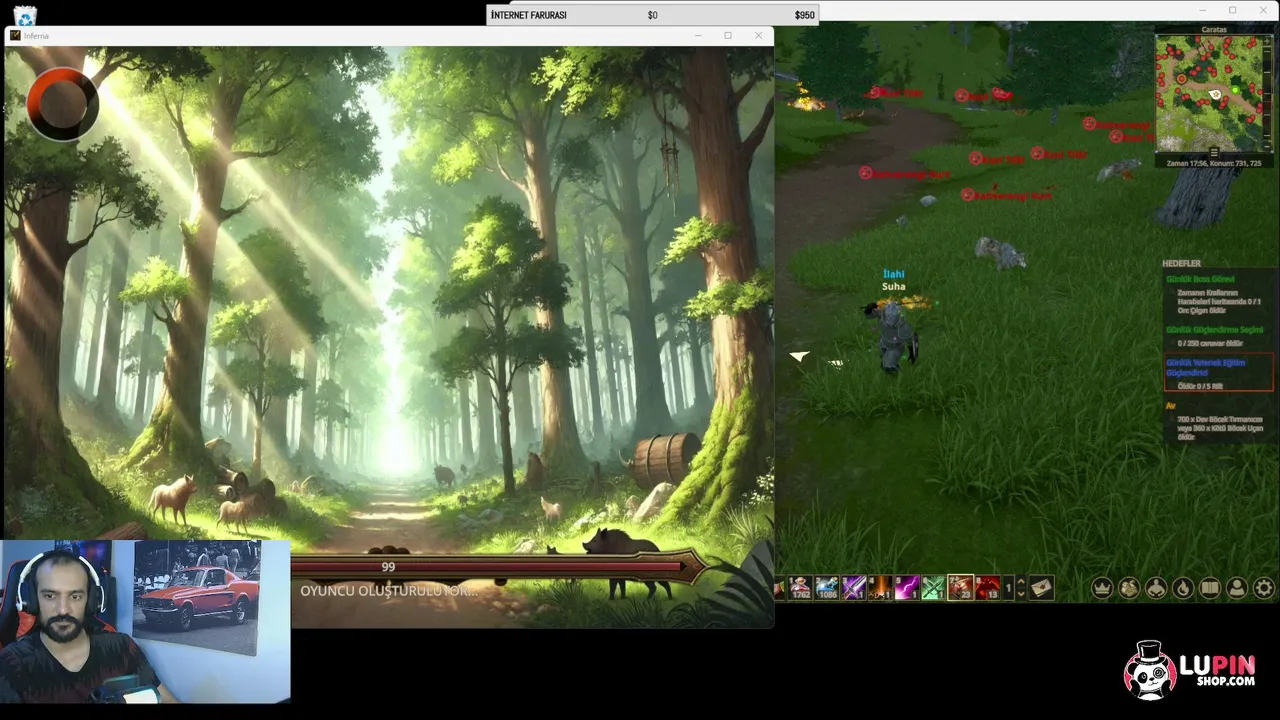Click the İNTERNET FARURASI label
This screenshot has height=720, width=1280.
point(529,15)
